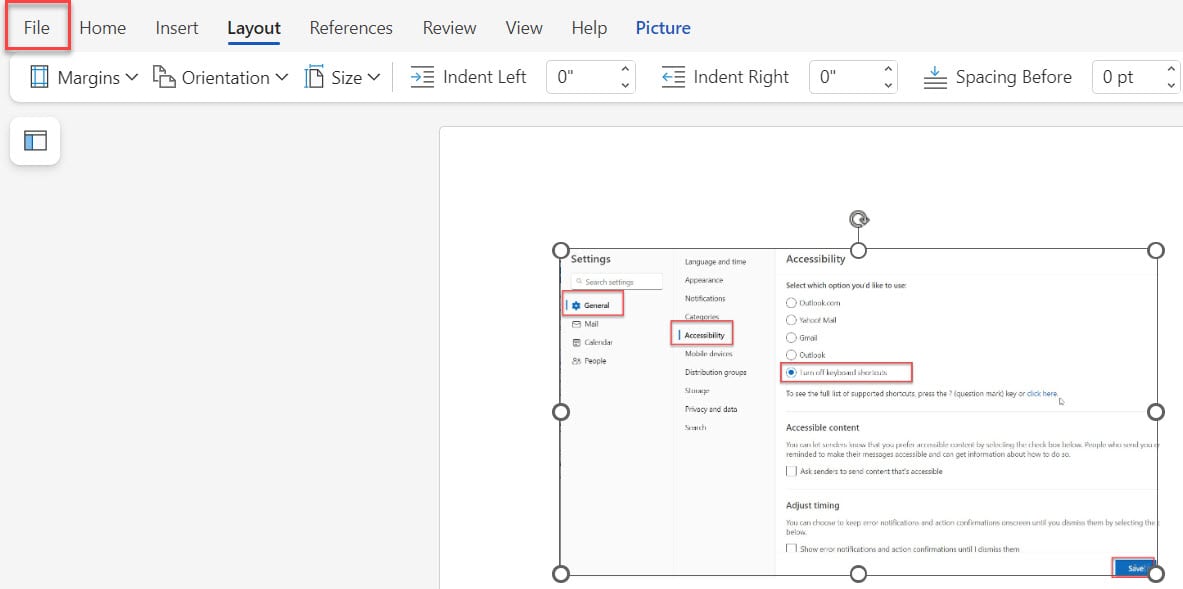The height and width of the screenshot is (589, 1183).
Task: Switch to the Picture tab
Action: (663, 27)
